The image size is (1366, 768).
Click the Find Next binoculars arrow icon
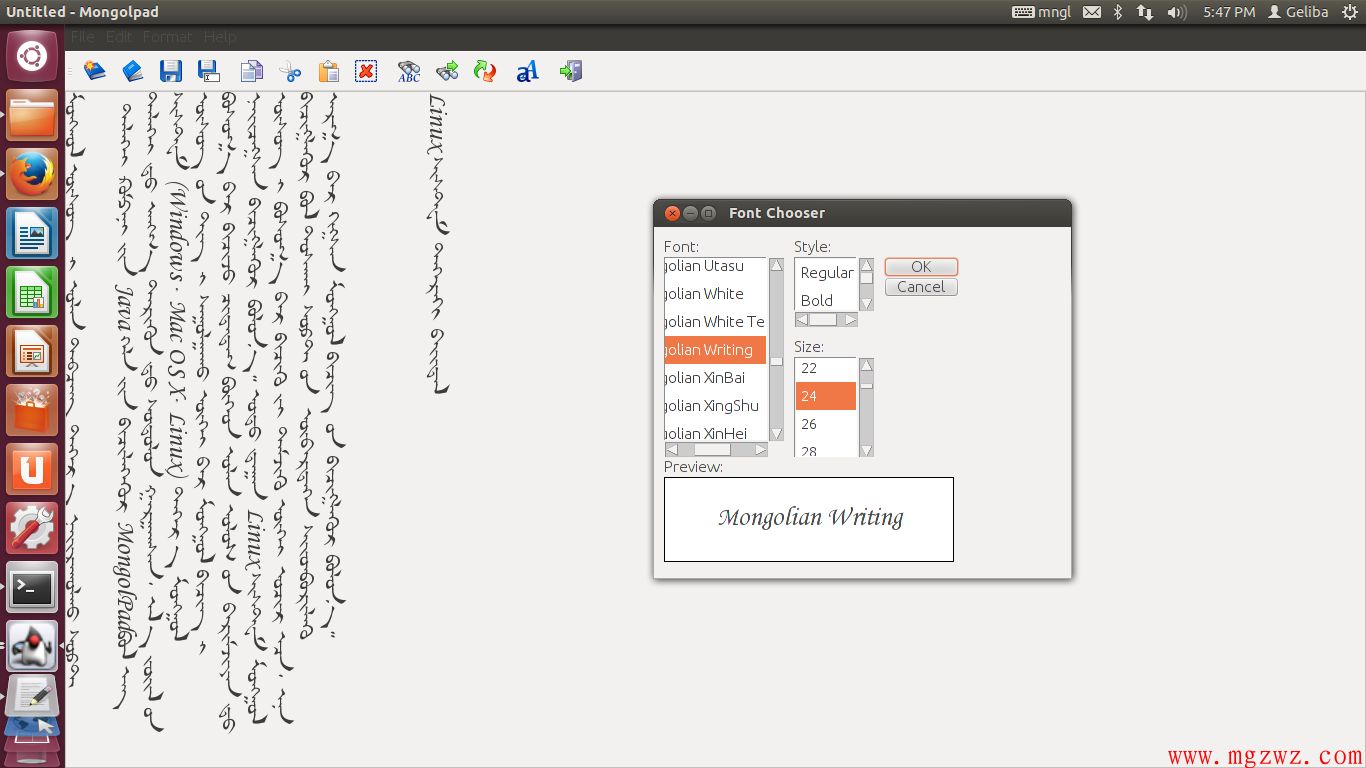447,71
